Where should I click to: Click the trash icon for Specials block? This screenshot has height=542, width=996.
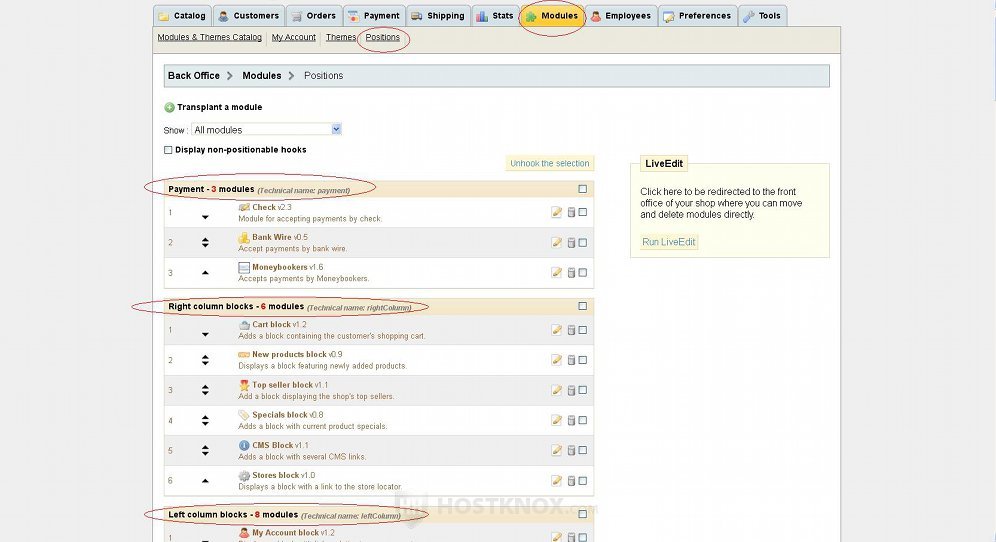(571, 420)
